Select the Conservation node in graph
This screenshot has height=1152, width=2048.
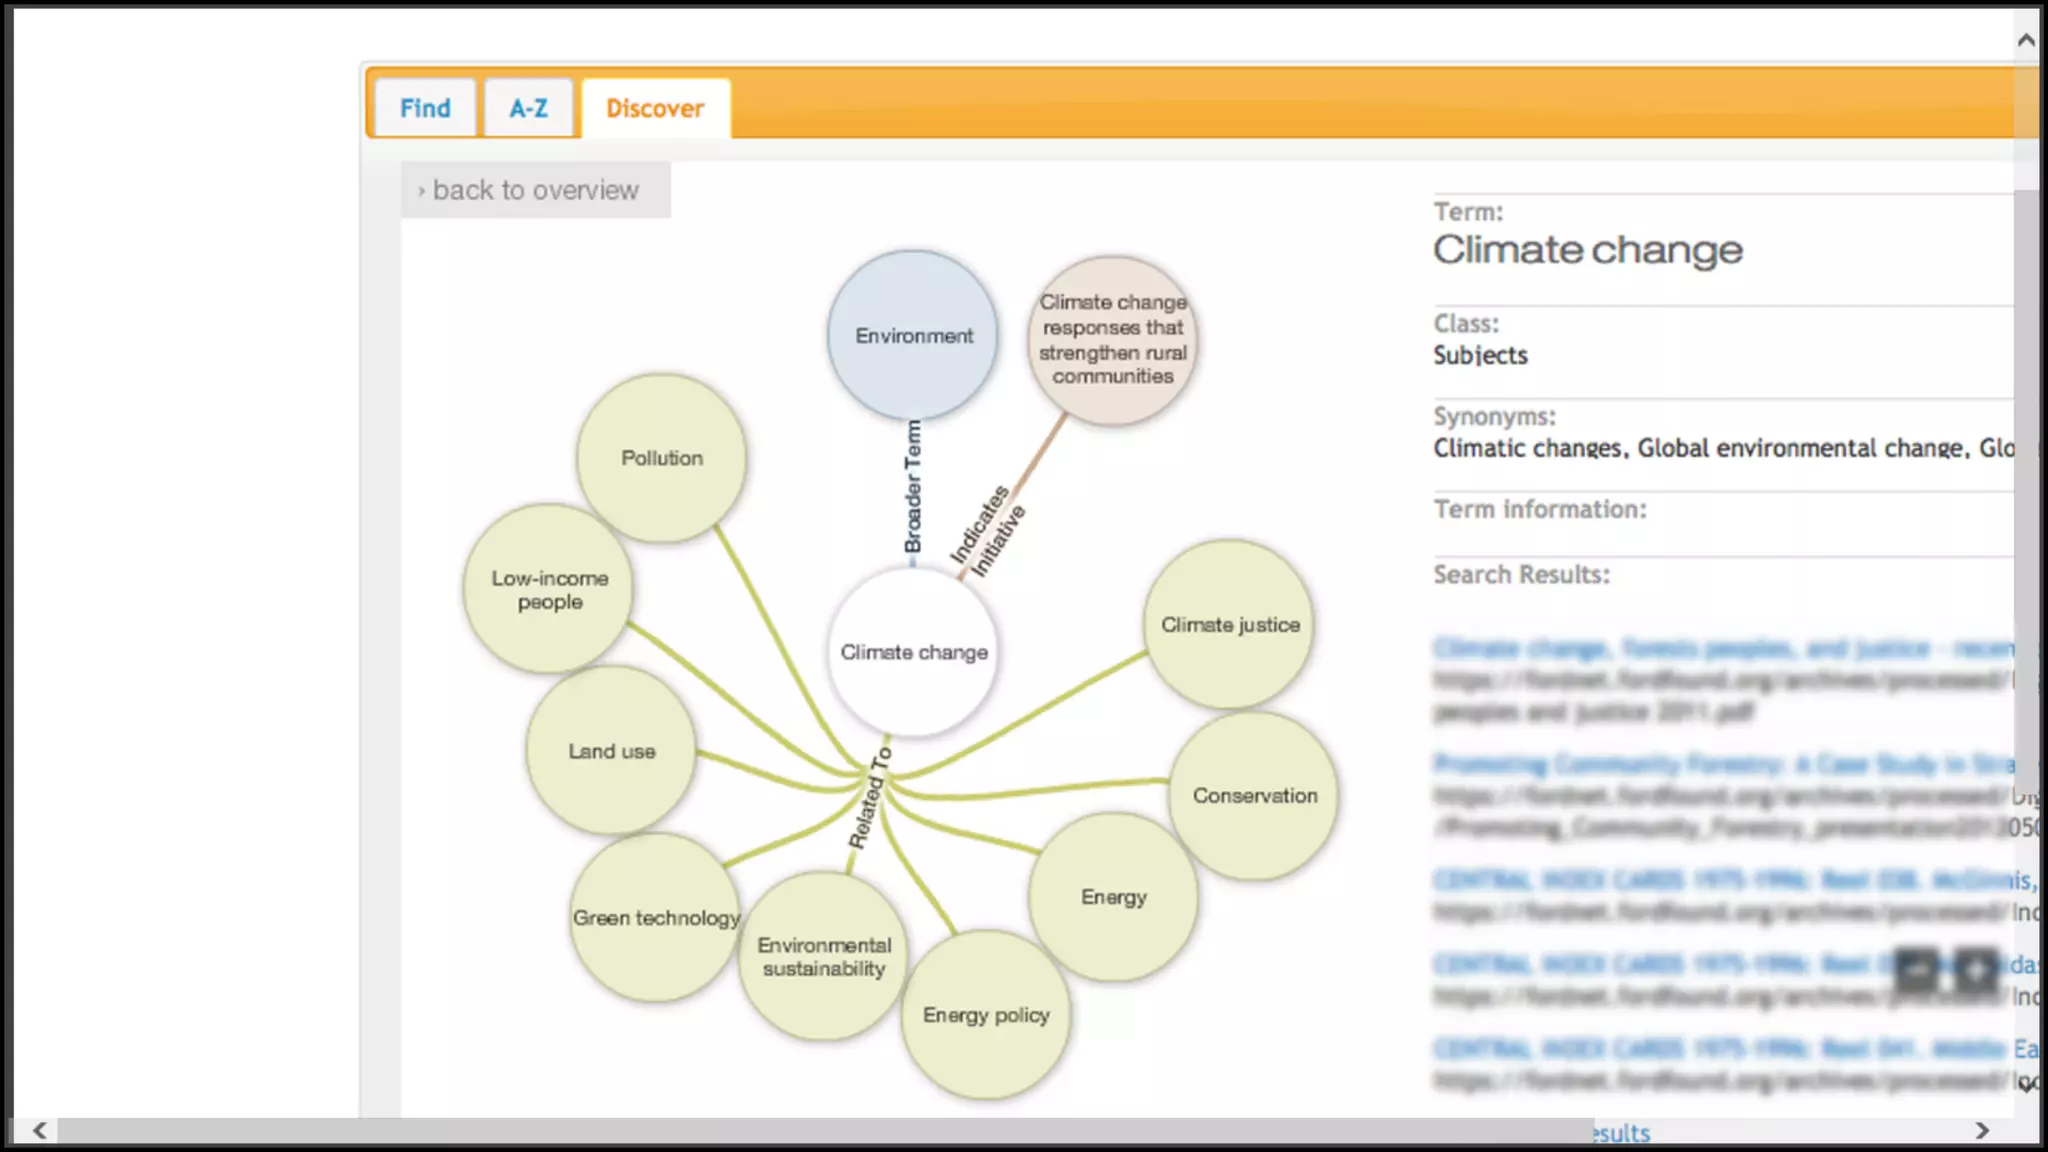click(1254, 796)
